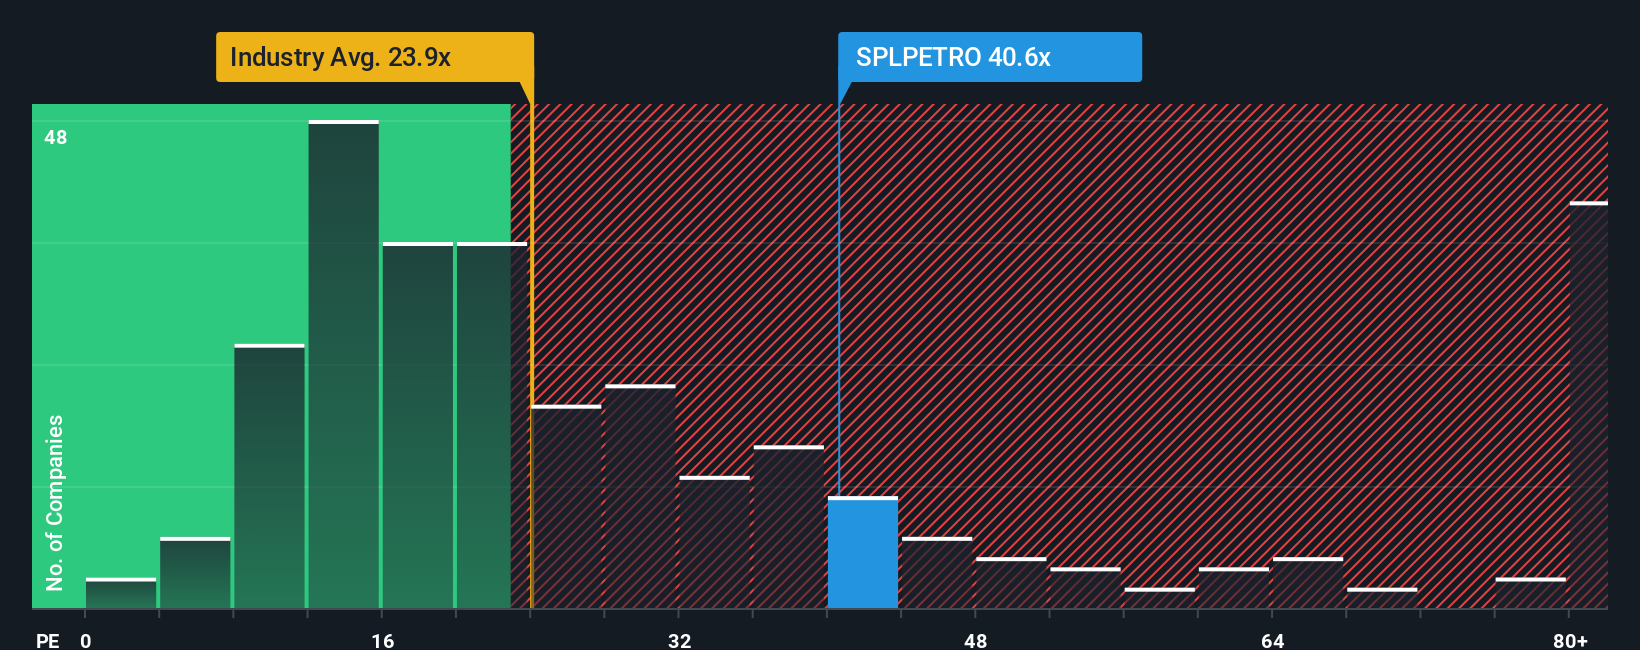
Task: Click the x-axis tick label 64
Action: (x=1273, y=640)
